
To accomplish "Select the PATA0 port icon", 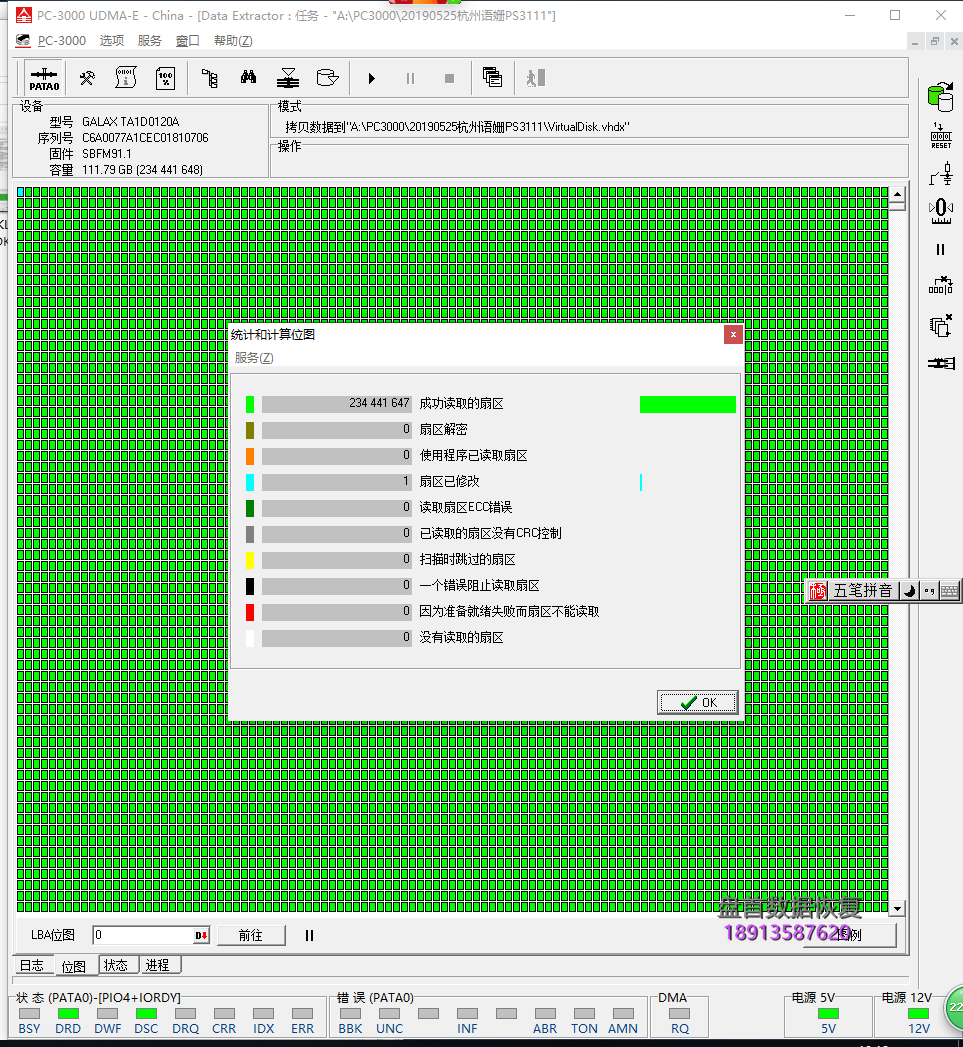I will [44, 77].
